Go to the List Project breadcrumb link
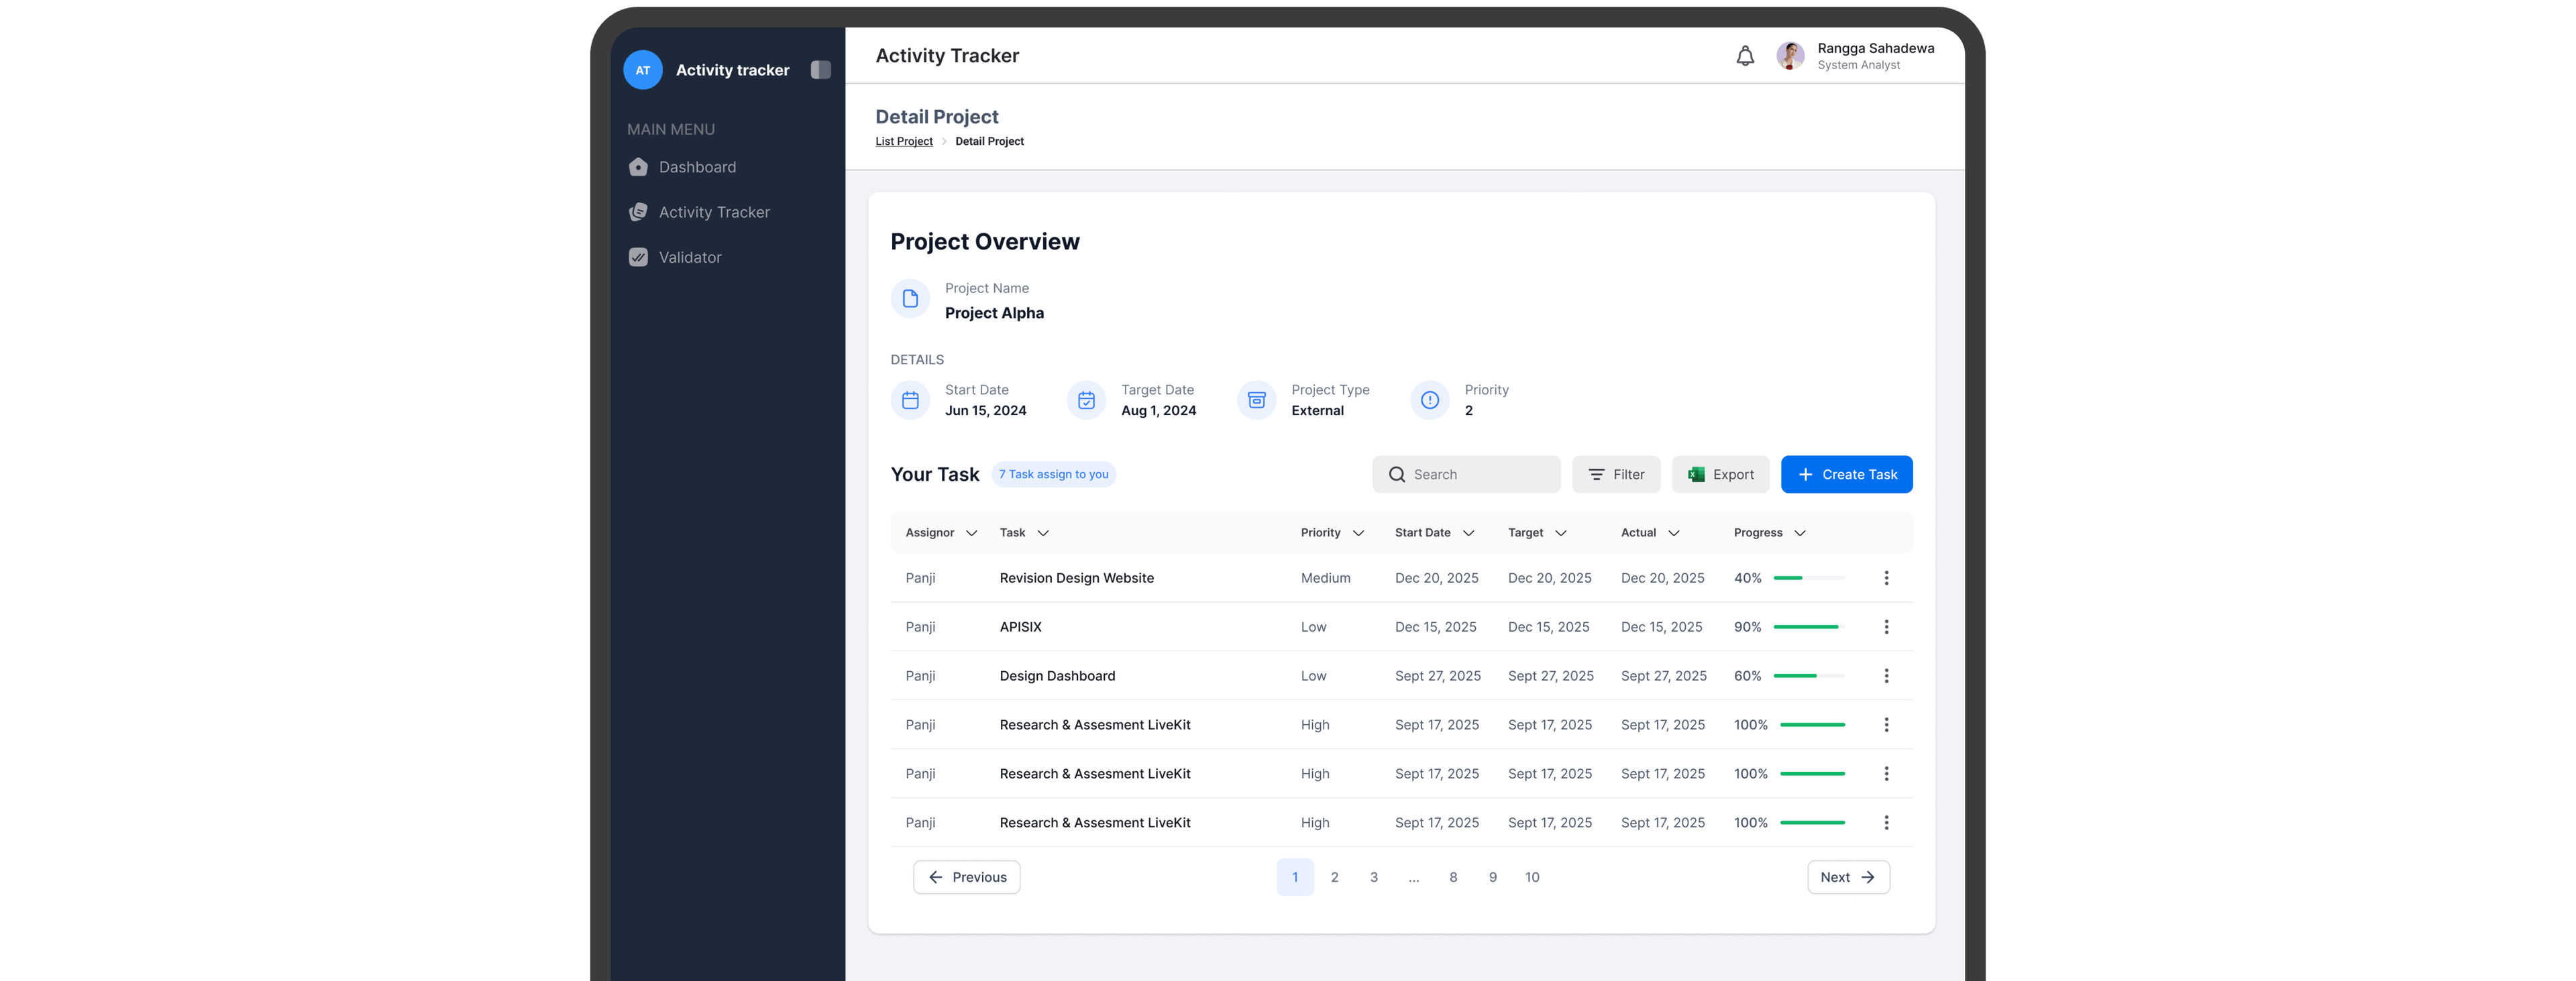Screen dimensions: 2576x981 pos(903,141)
